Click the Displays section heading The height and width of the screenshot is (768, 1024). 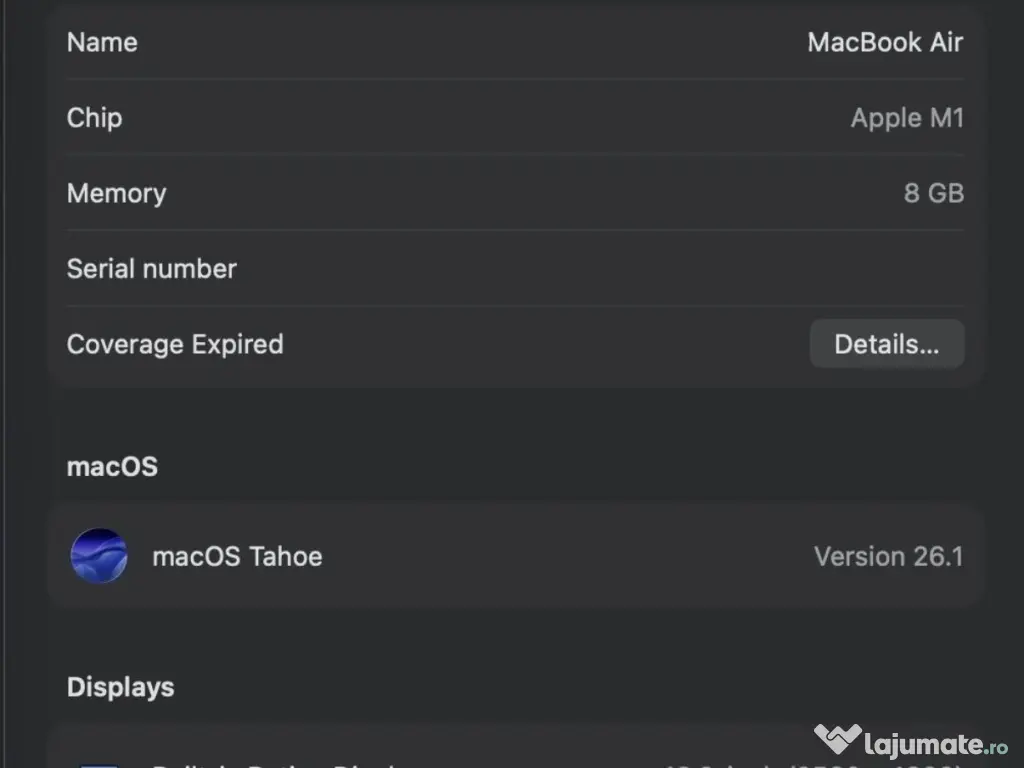coord(120,687)
